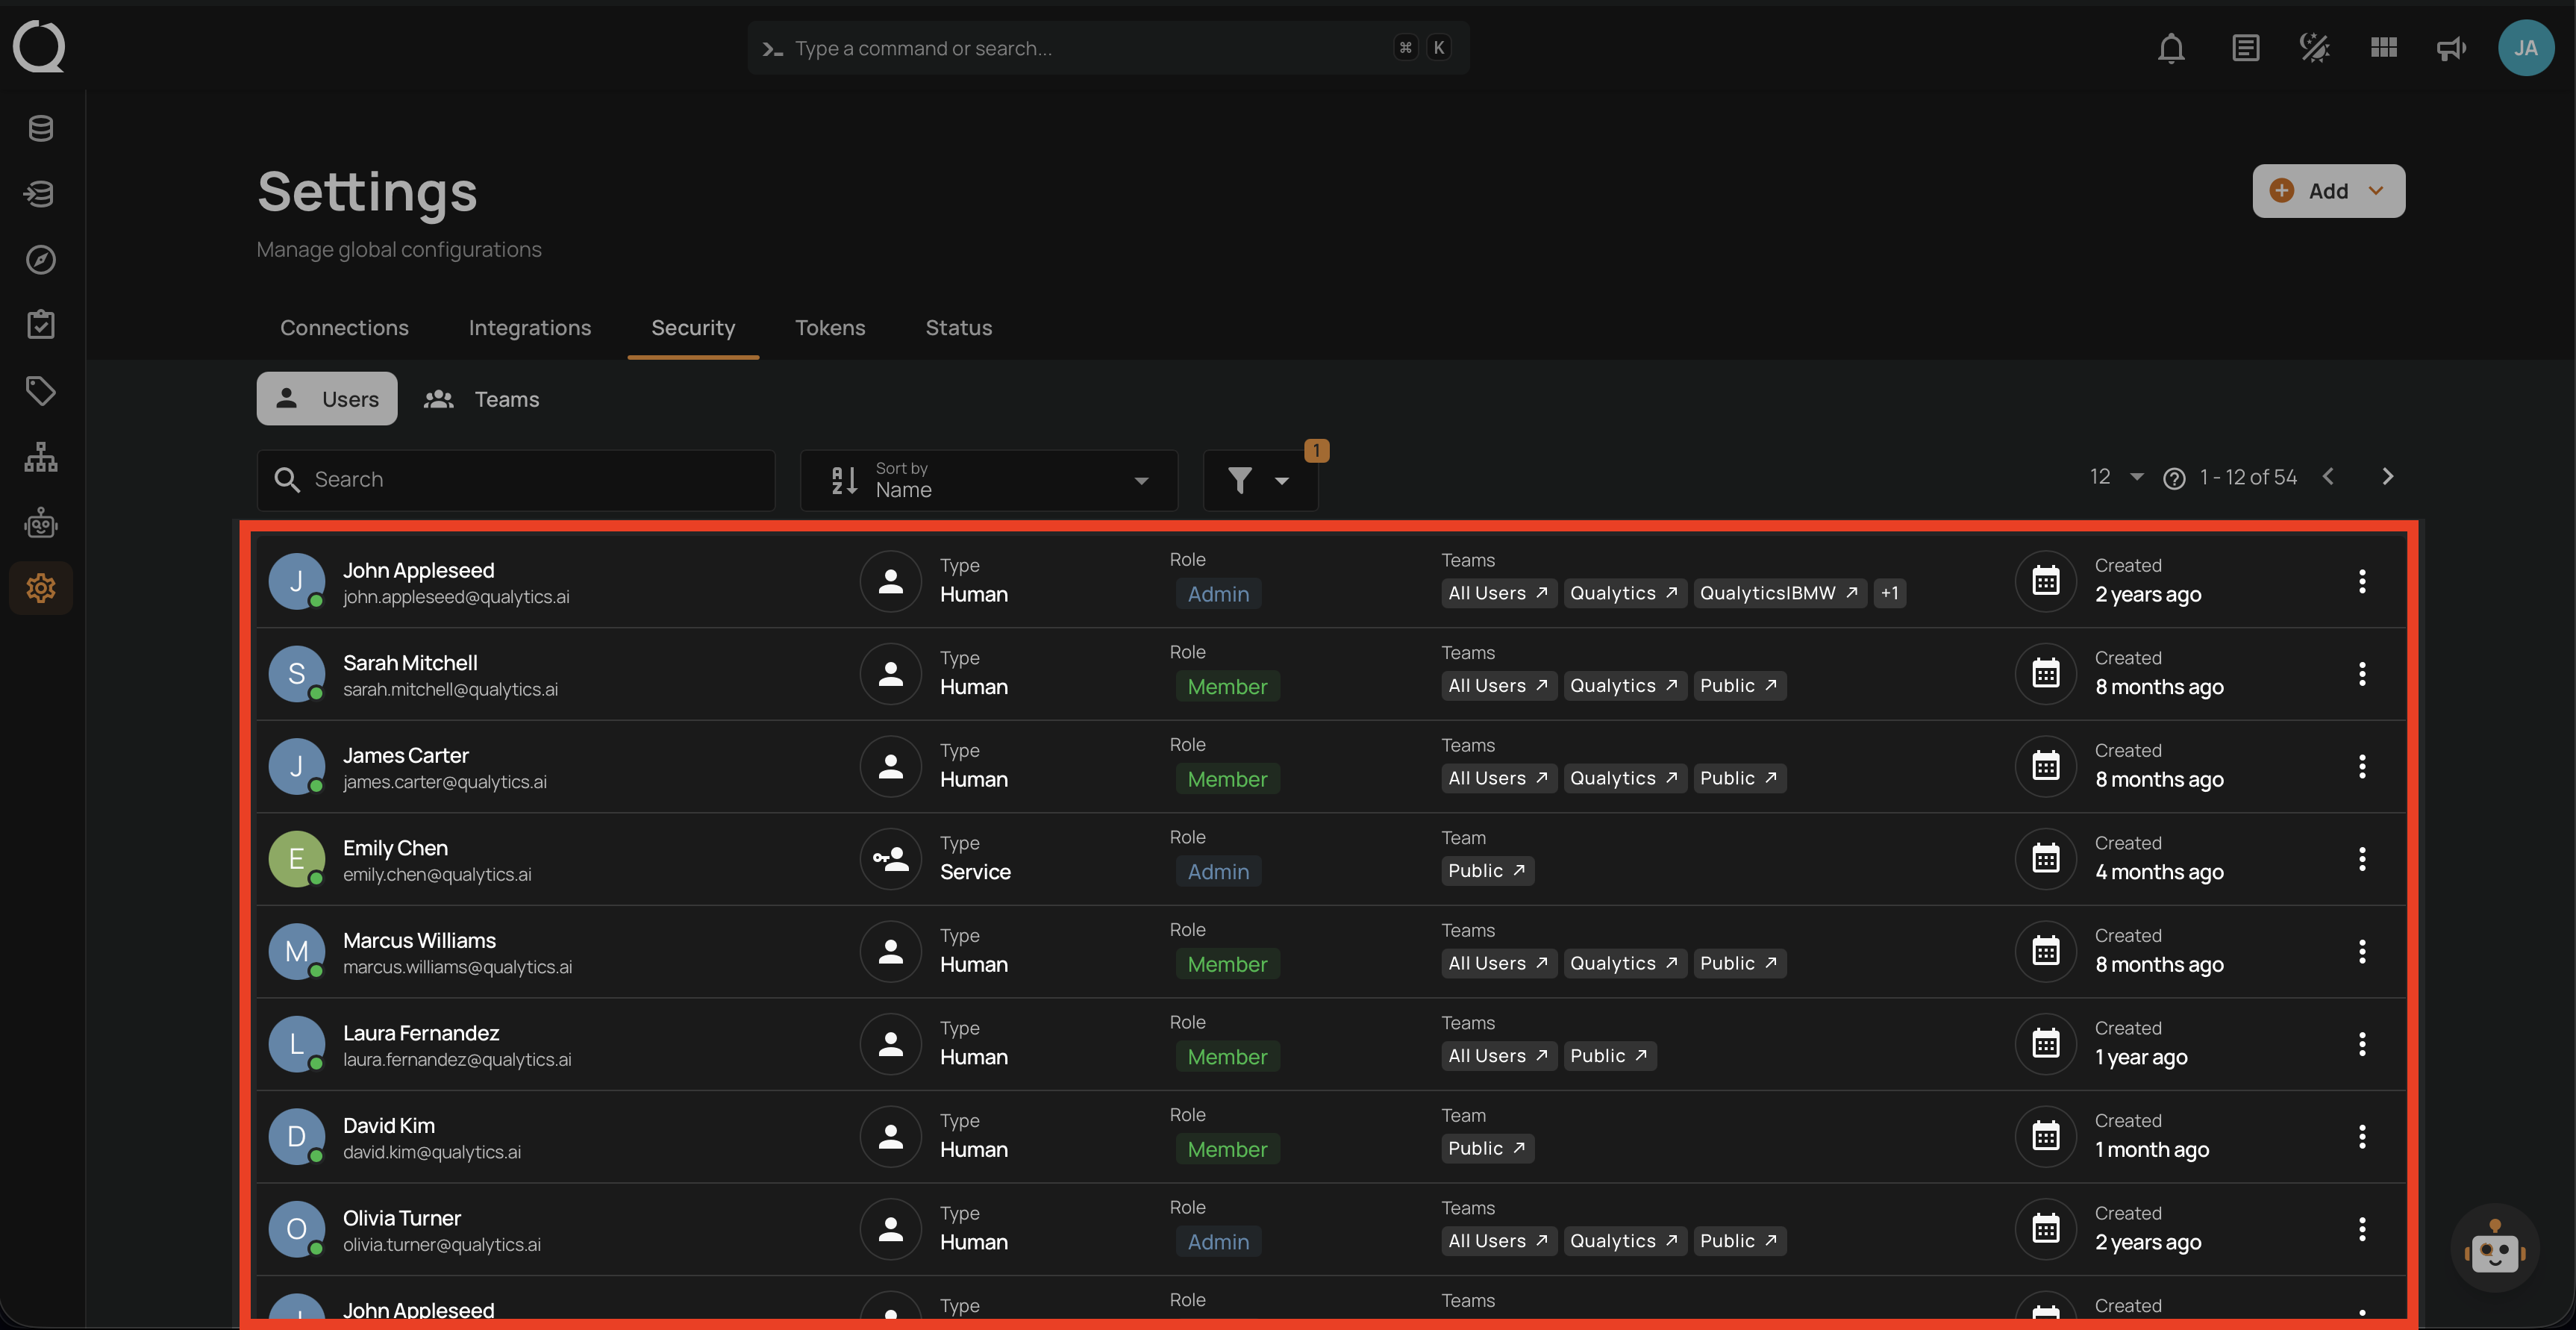This screenshot has width=2576, height=1330.
Task: Select the checklist tasks sidebar icon
Action: click(x=40, y=324)
